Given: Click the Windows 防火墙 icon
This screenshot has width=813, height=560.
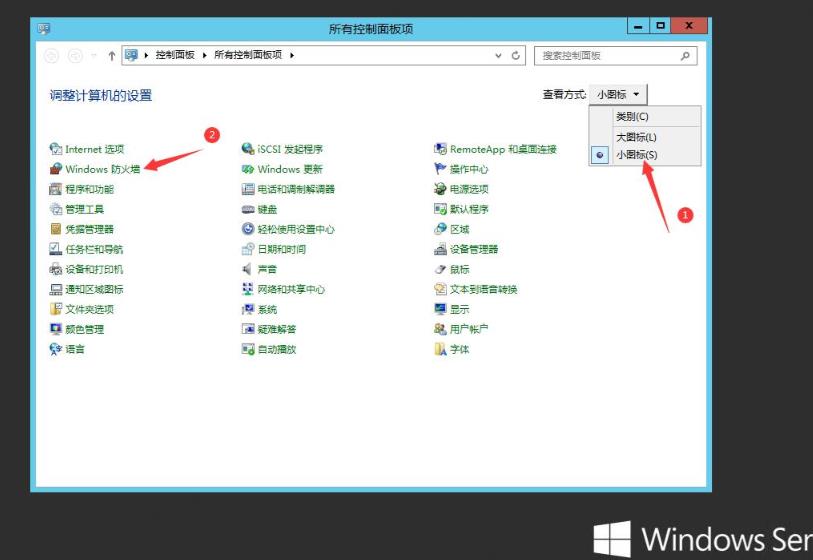Looking at the screenshot, I should 55,169.
